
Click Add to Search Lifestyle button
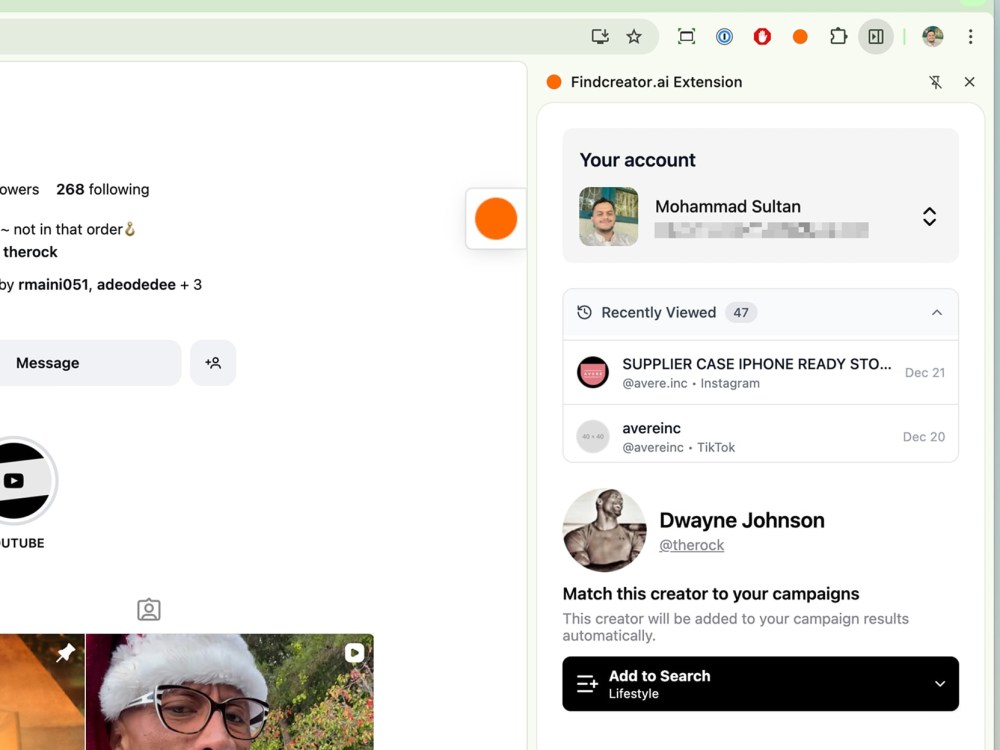point(760,684)
